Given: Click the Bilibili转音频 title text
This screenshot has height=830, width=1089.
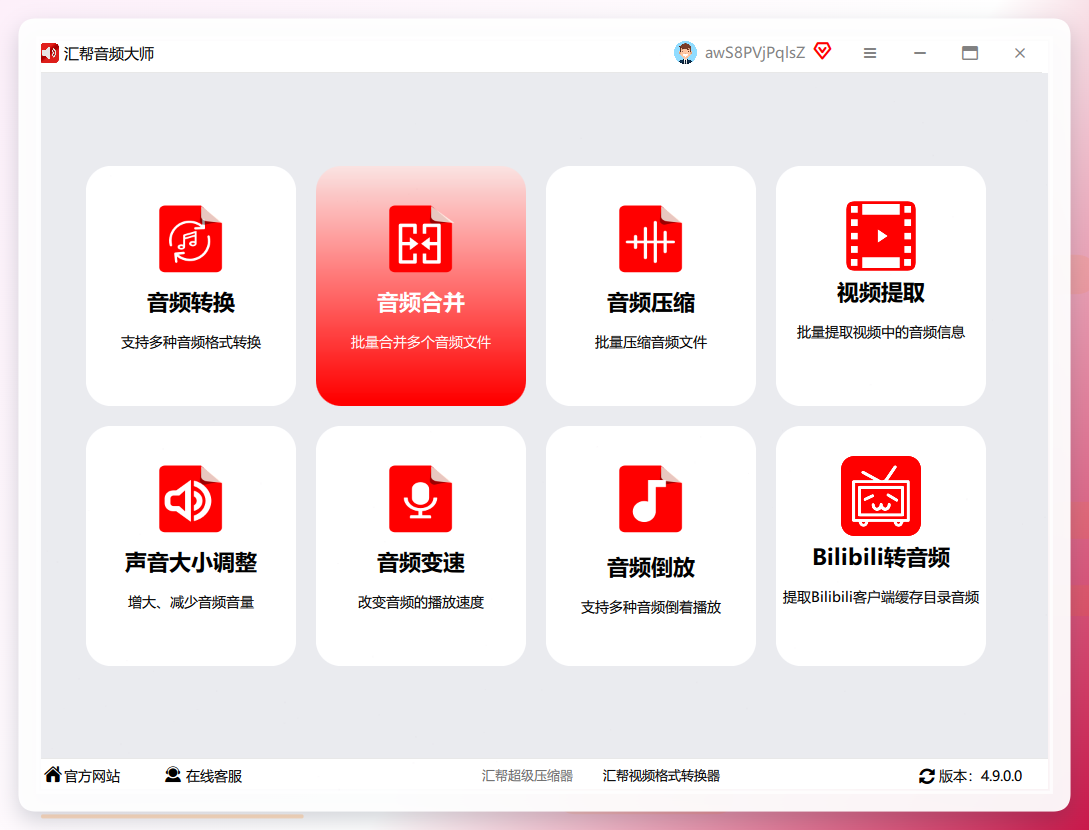Looking at the screenshot, I should tap(881, 558).
